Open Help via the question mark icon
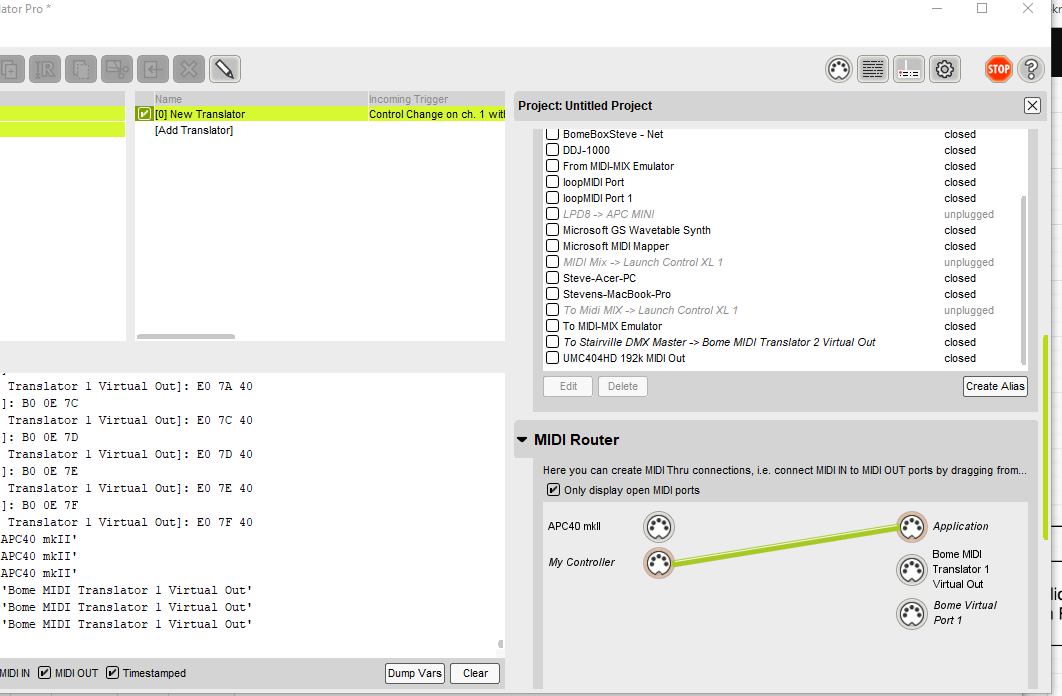This screenshot has width=1062, height=696. click(x=1031, y=69)
